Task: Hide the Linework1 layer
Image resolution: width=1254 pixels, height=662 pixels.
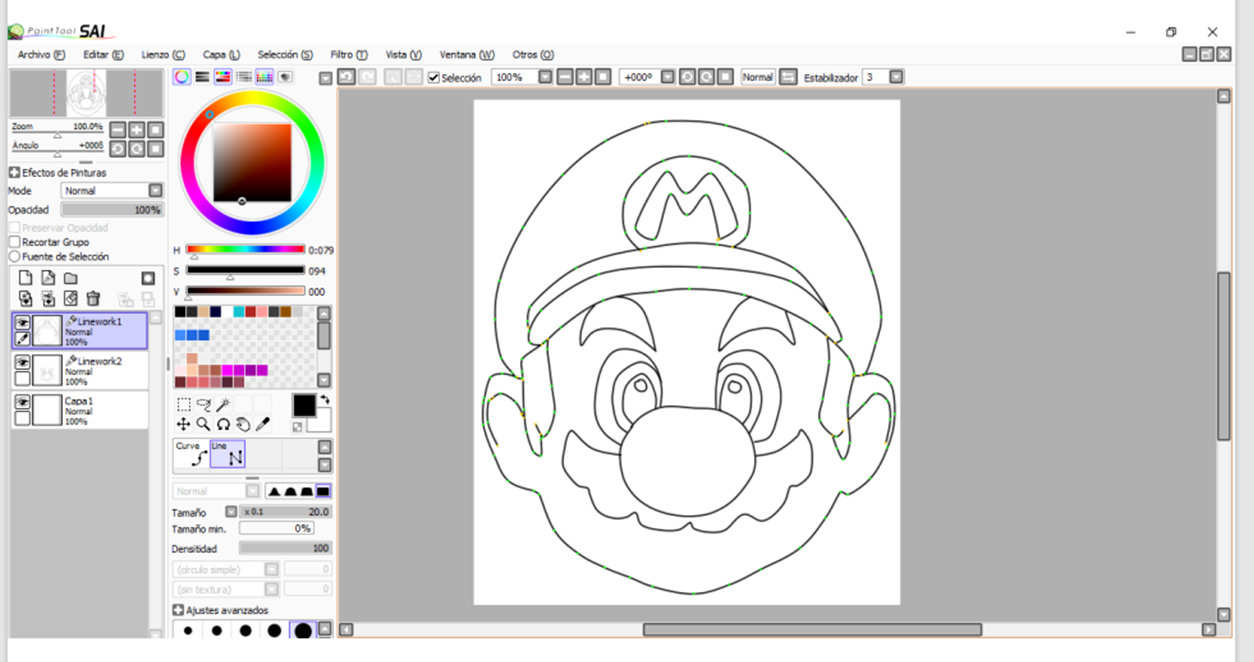Action: 22,322
